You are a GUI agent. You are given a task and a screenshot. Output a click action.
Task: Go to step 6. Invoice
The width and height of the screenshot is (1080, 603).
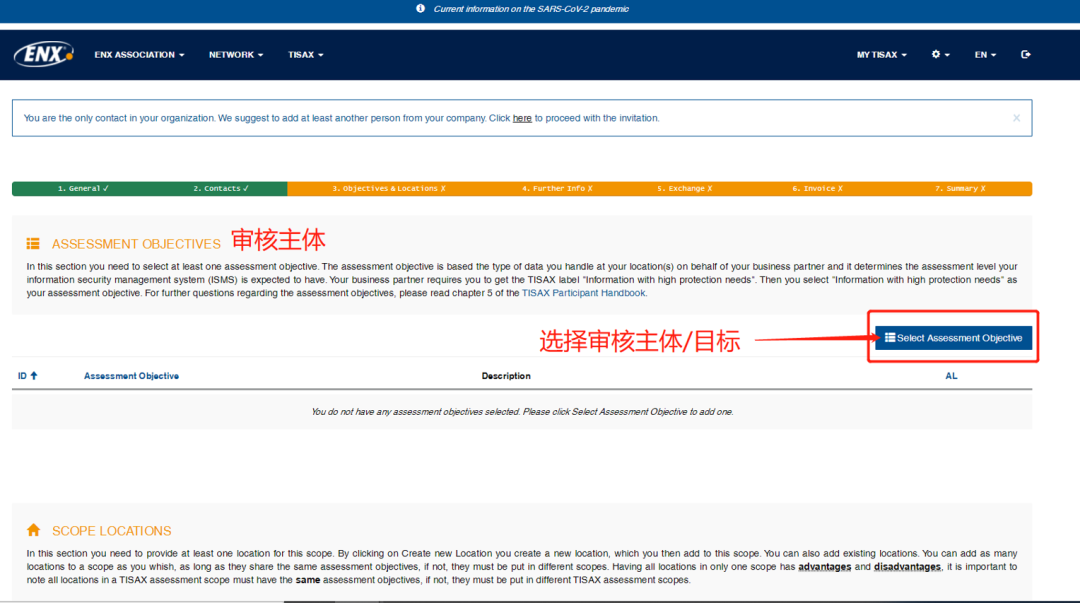coord(817,188)
